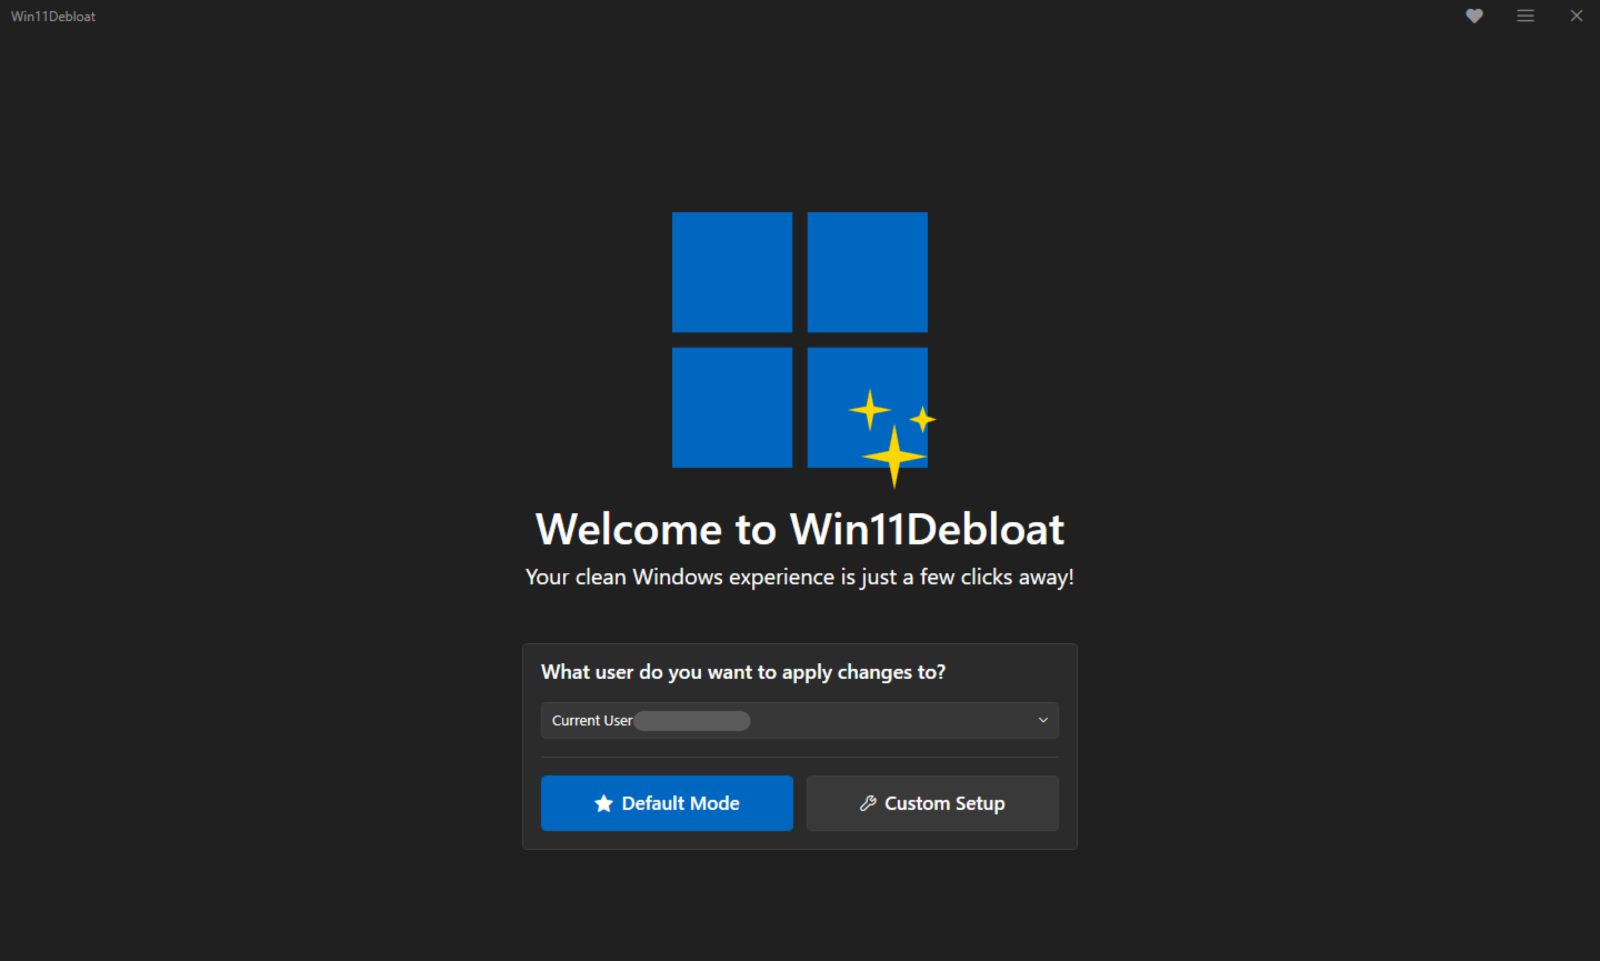Expand the Current User dropdown

[799, 720]
